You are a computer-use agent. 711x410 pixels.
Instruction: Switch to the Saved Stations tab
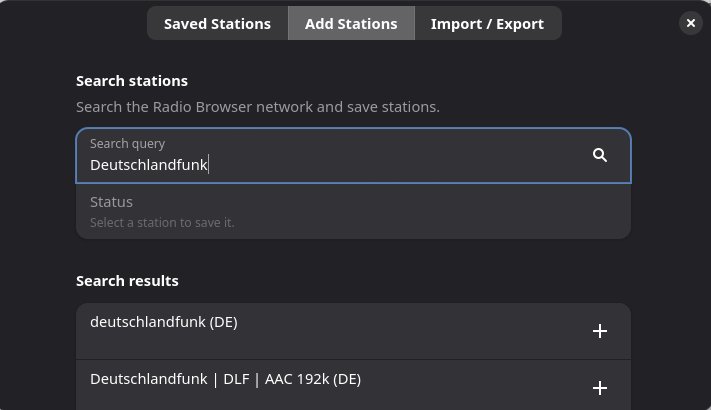pos(217,23)
